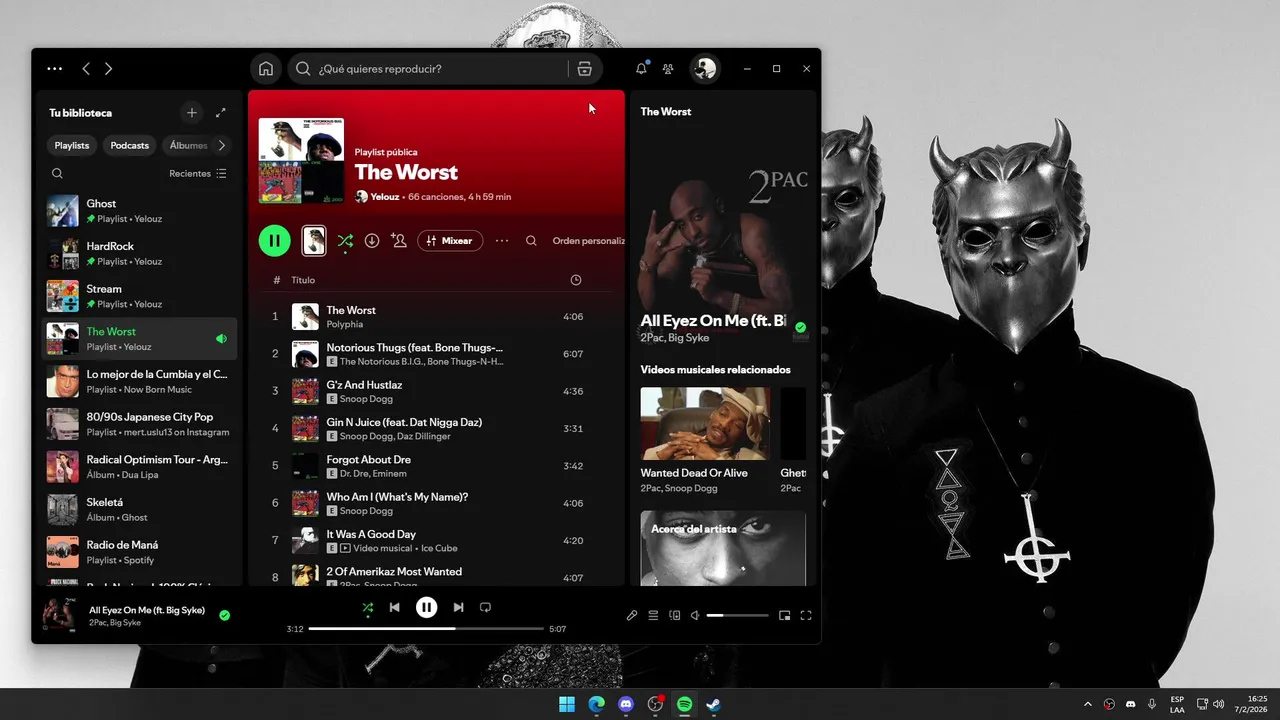The image size is (1280, 720).
Task: Select track Gin N Juice
Action: tap(436, 428)
